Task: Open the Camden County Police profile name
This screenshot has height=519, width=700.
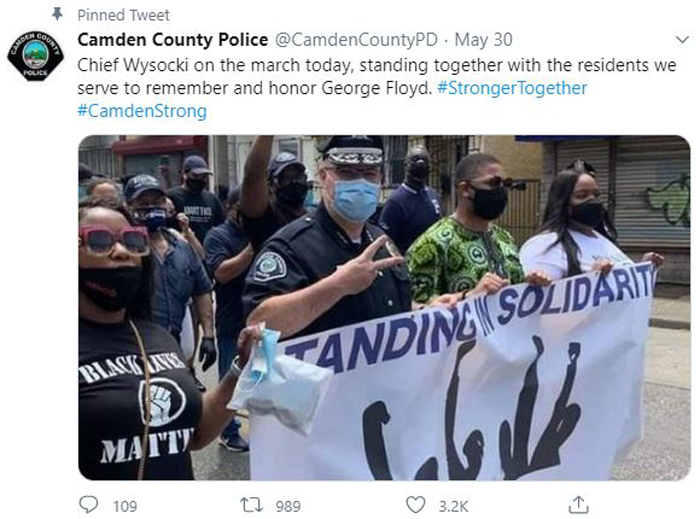Action: tap(172, 40)
